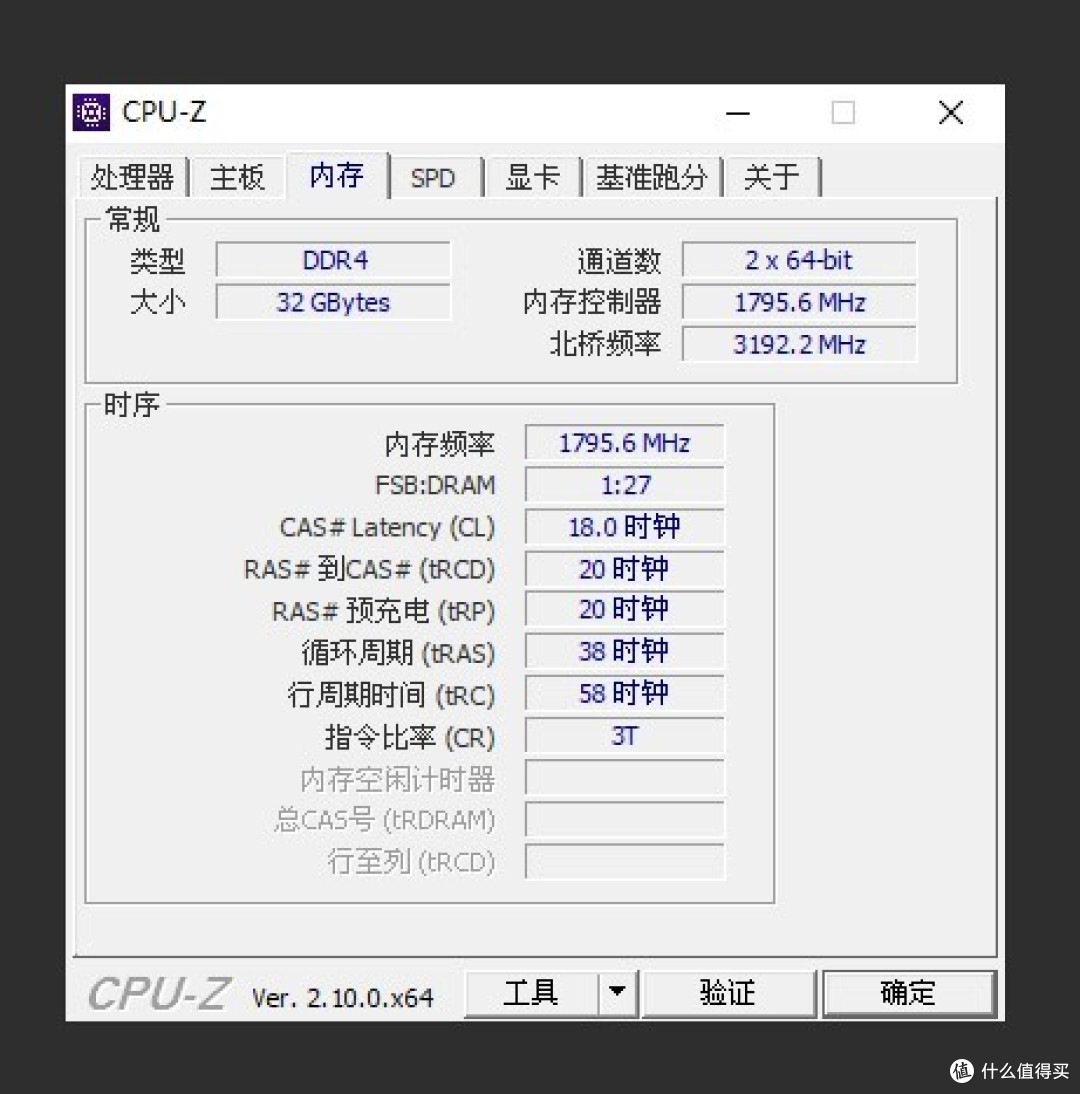
Task: Click the 内存频率 1795.6 MHz field
Action: pyautogui.click(x=624, y=443)
